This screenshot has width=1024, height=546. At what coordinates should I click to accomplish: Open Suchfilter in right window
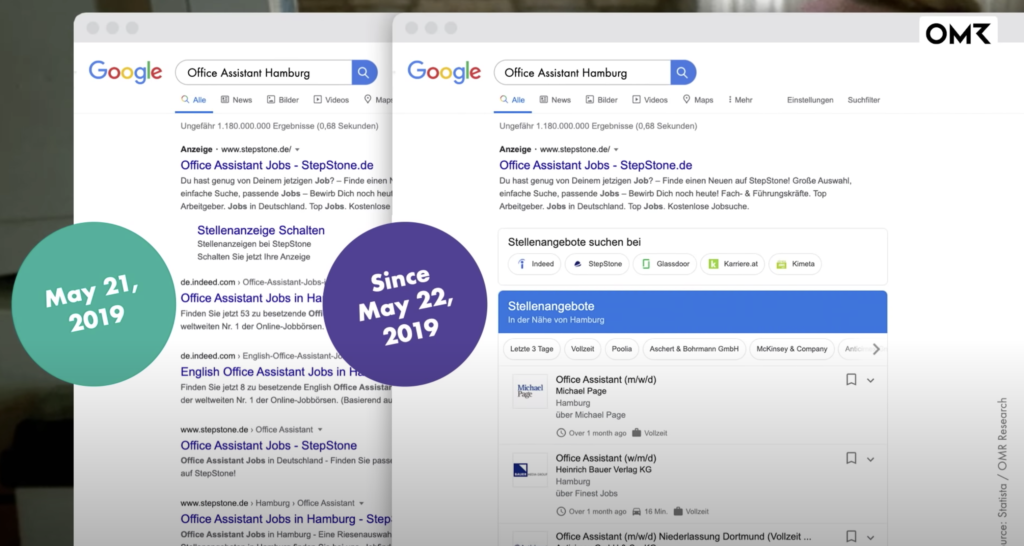pyautogui.click(x=863, y=100)
